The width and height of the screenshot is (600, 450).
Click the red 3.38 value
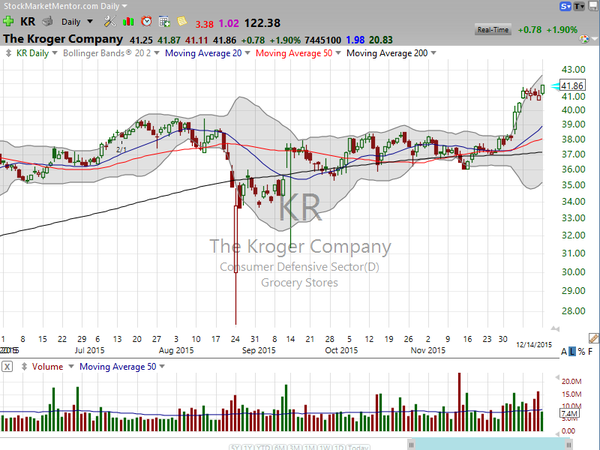pyautogui.click(x=205, y=24)
